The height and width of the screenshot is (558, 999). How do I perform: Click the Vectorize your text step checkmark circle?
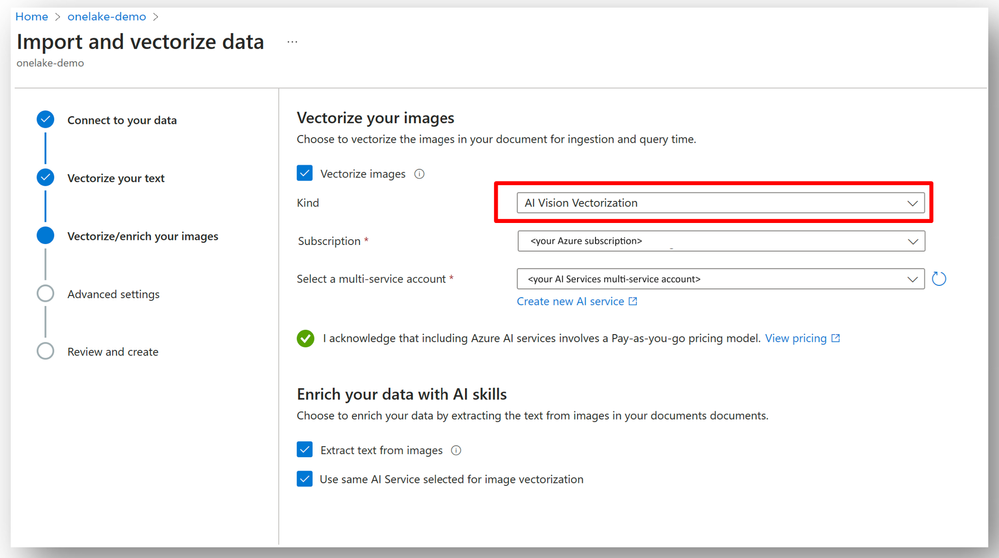click(x=45, y=178)
